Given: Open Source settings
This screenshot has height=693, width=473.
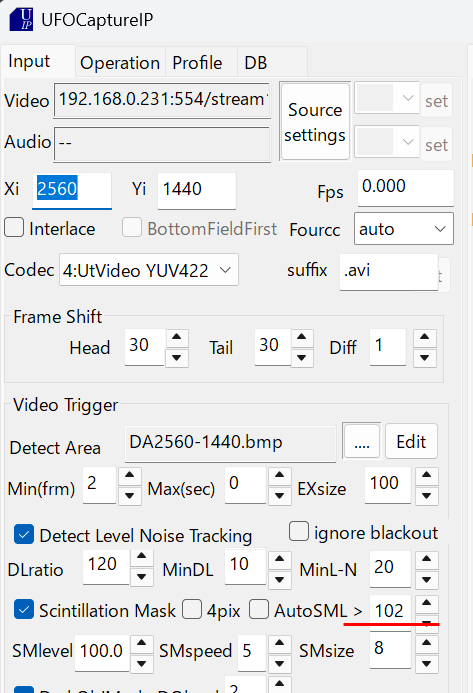Looking at the screenshot, I should [315, 122].
